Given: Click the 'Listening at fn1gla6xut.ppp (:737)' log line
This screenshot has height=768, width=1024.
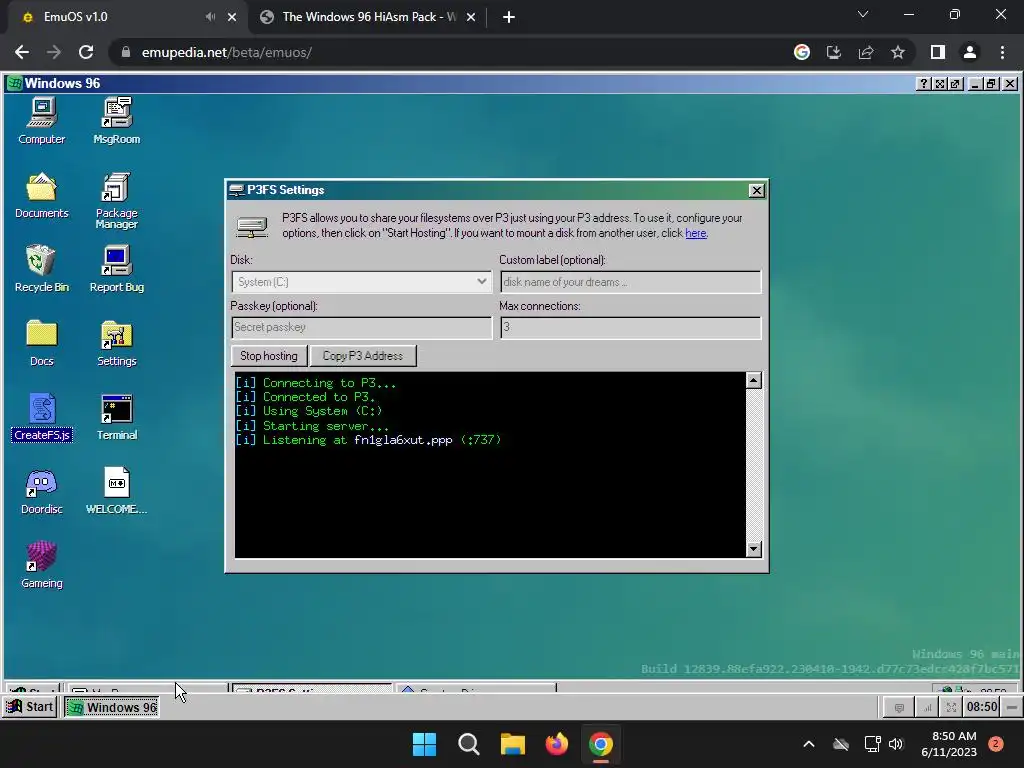Looking at the screenshot, I should click(x=368, y=440).
